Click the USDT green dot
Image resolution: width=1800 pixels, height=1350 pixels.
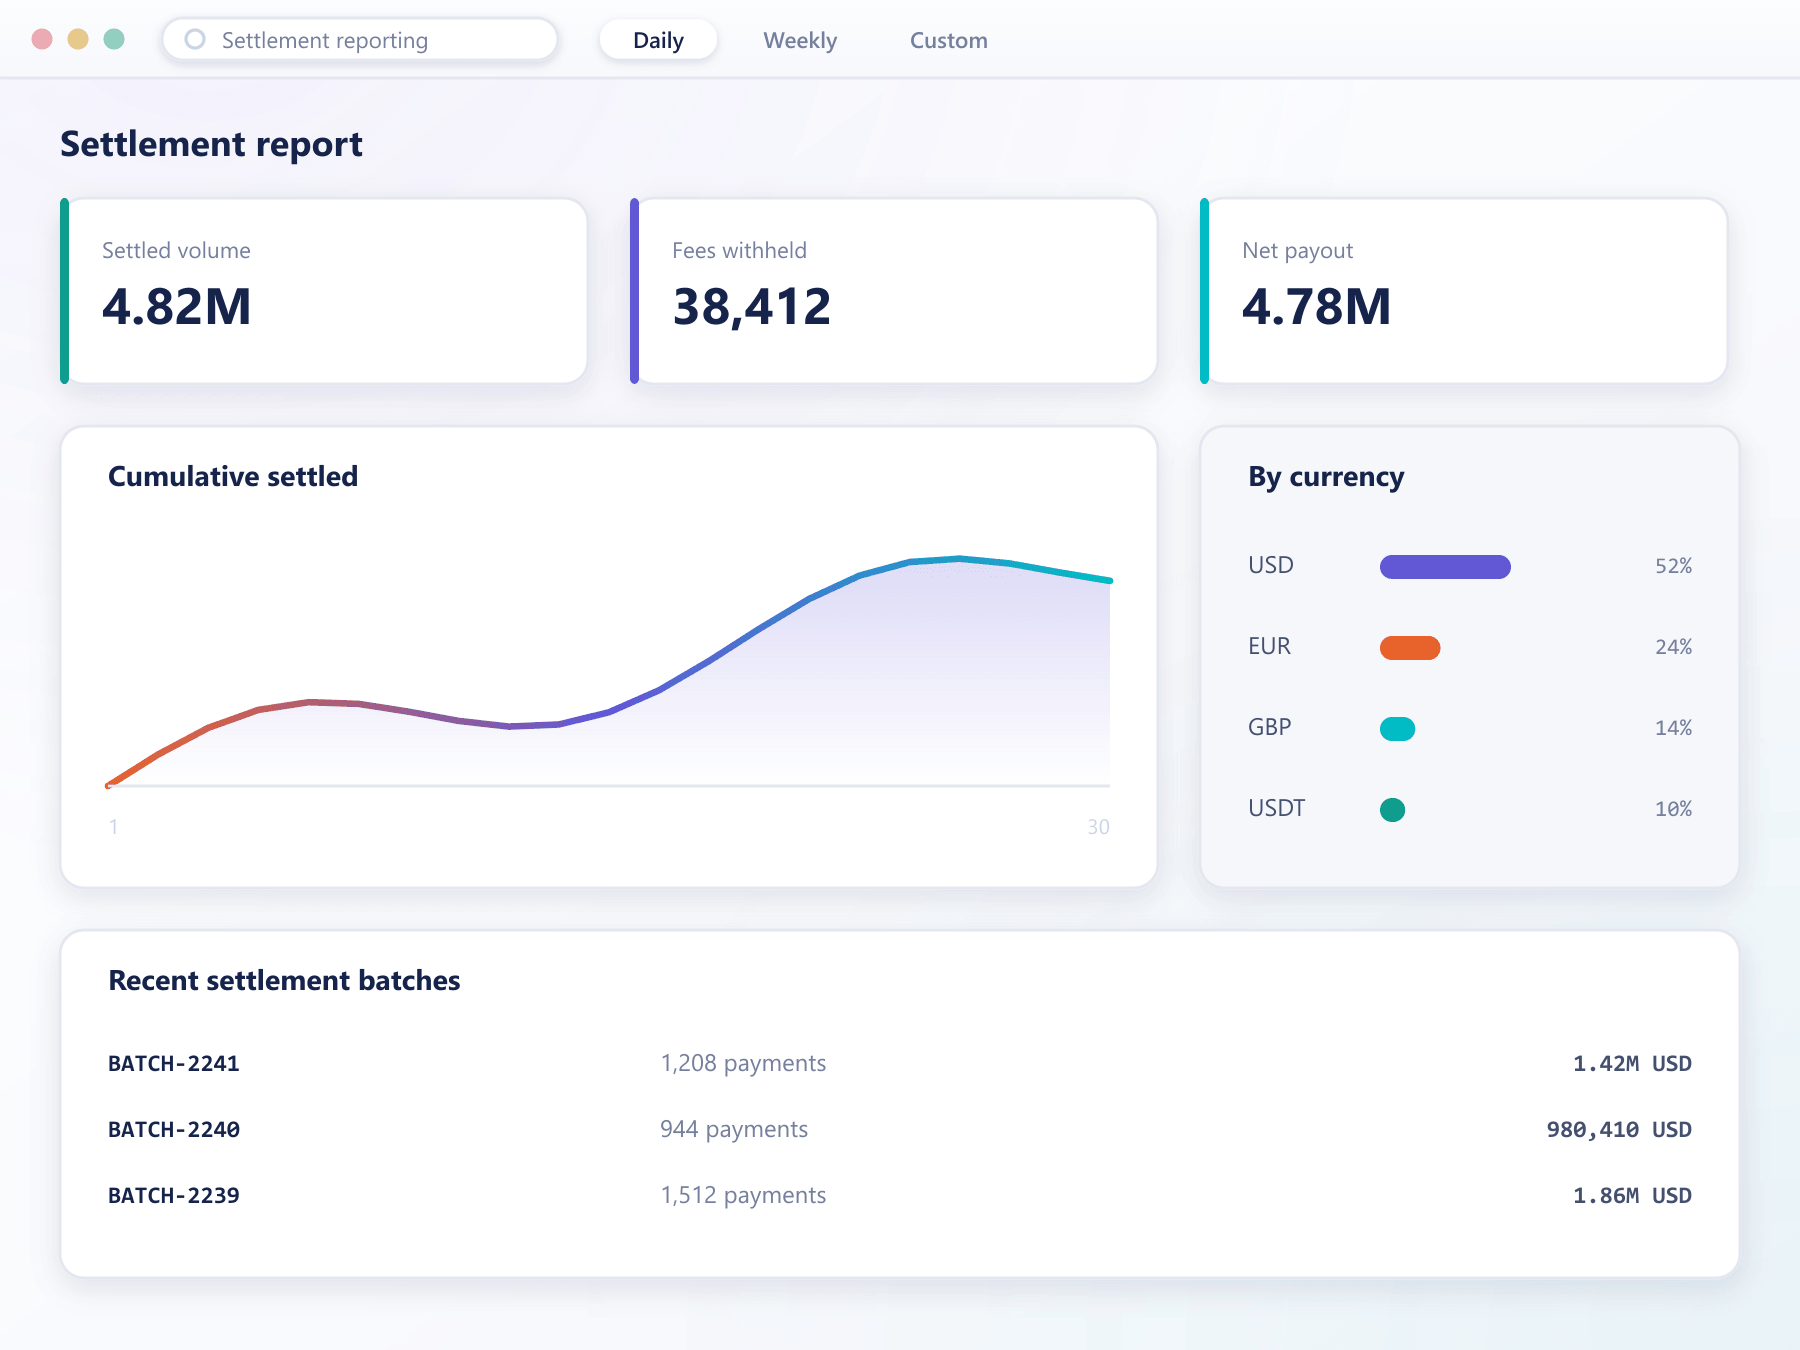click(x=1392, y=810)
